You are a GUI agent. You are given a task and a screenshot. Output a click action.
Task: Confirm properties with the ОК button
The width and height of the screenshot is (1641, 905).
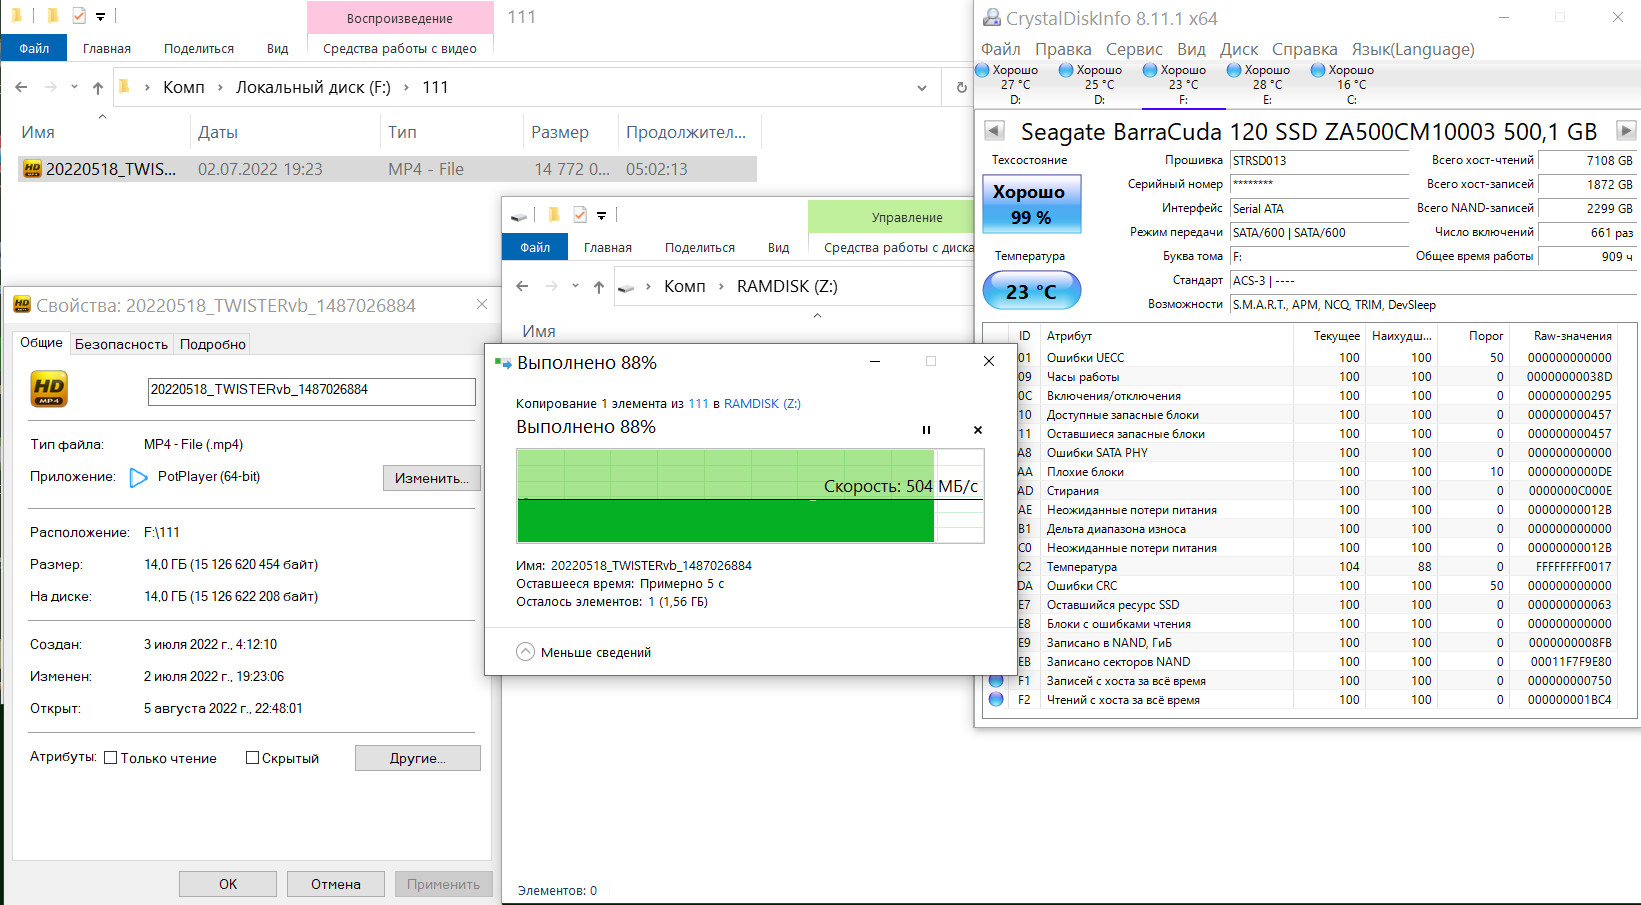click(x=228, y=884)
